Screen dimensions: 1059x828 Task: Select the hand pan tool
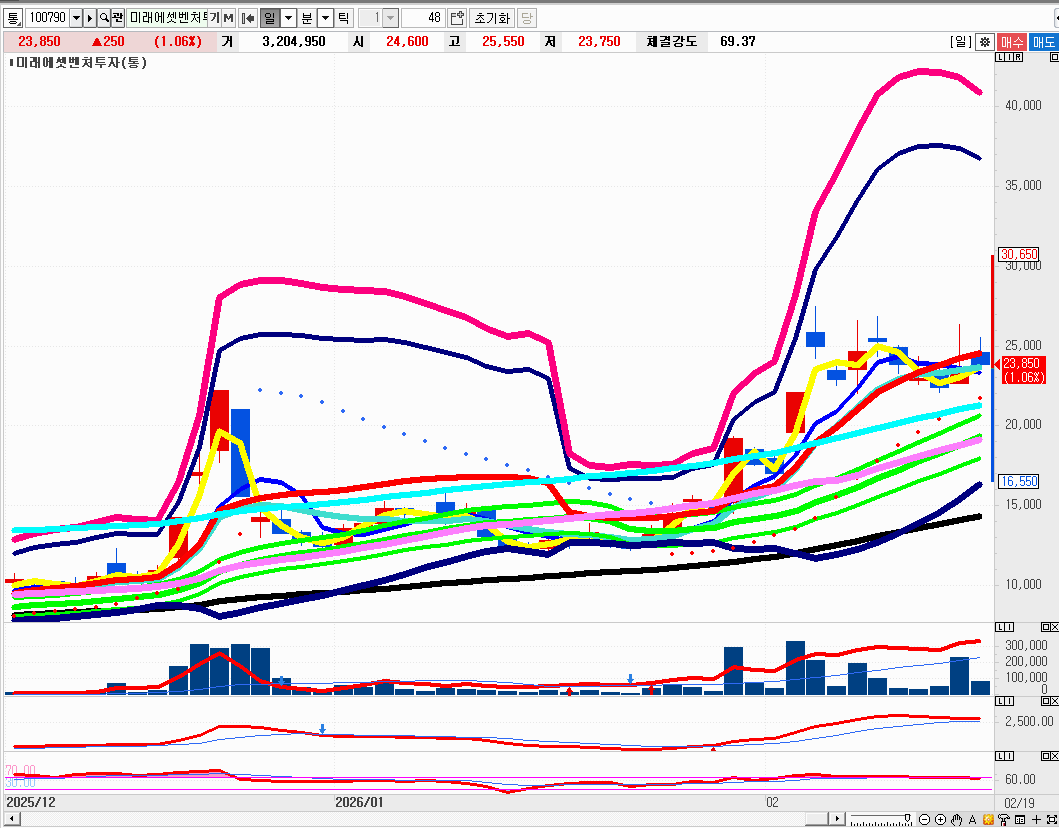click(956, 820)
